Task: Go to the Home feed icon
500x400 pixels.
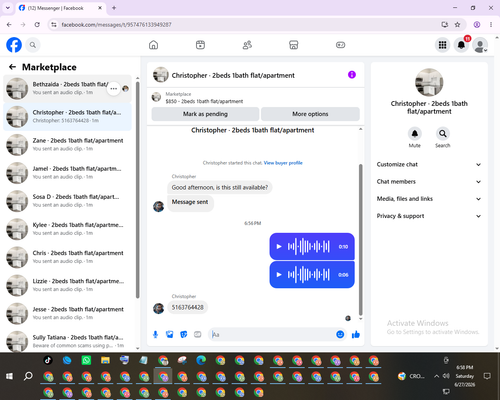Action: tap(153, 45)
